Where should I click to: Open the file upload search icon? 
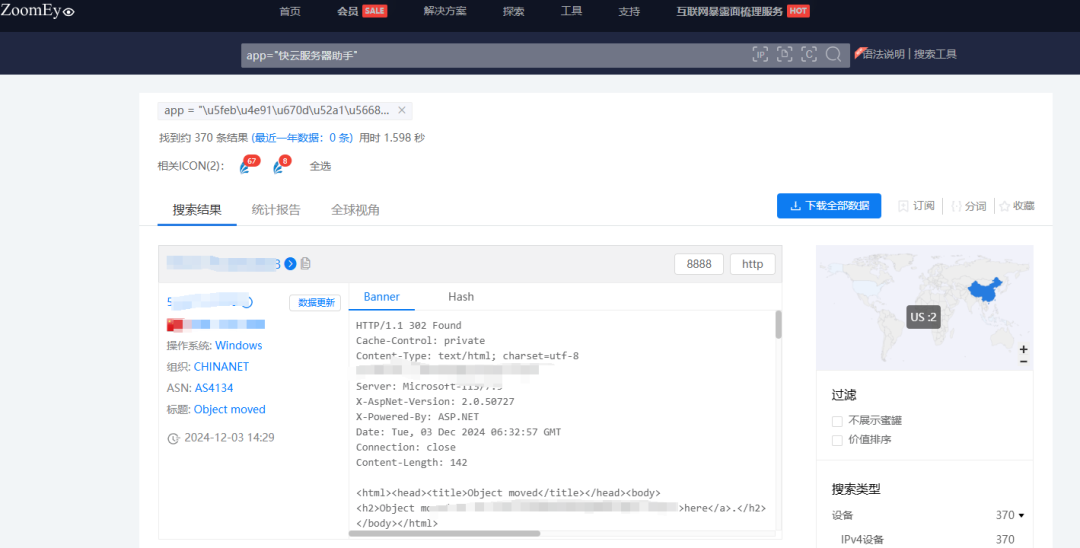[785, 54]
